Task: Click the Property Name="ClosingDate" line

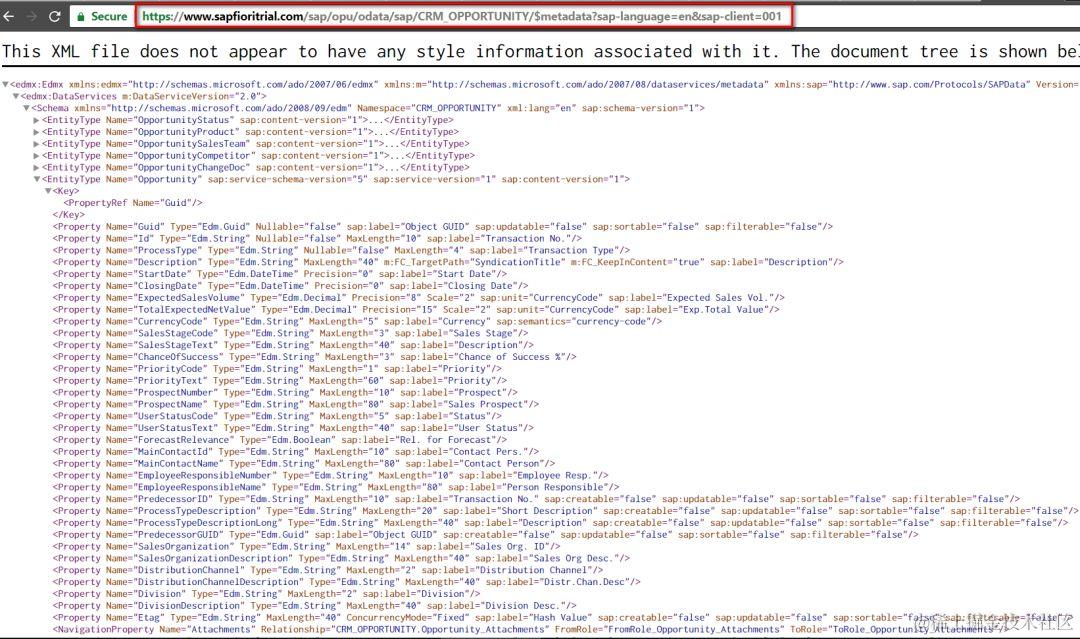Action: tap(291, 286)
